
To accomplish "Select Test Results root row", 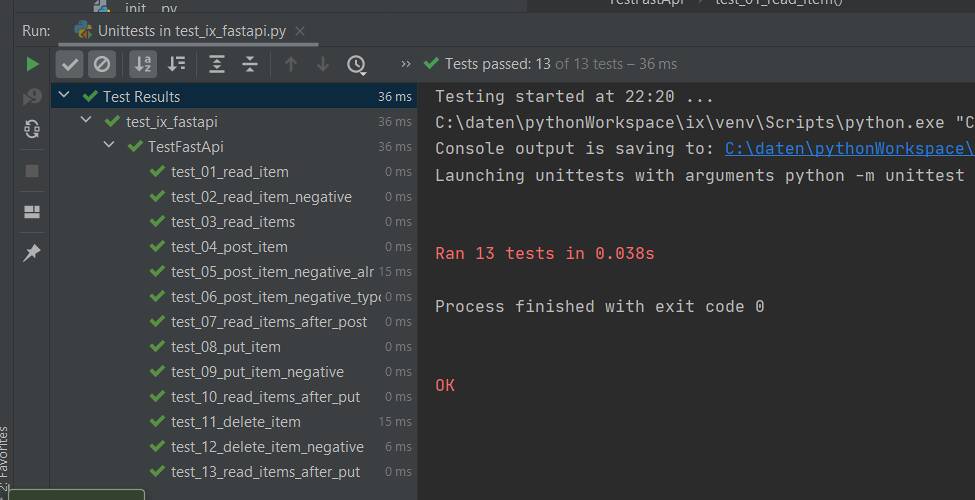I will coord(234,96).
